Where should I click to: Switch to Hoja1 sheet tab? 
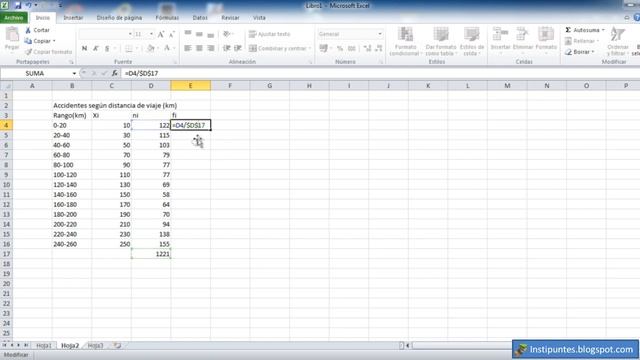tap(44, 346)
